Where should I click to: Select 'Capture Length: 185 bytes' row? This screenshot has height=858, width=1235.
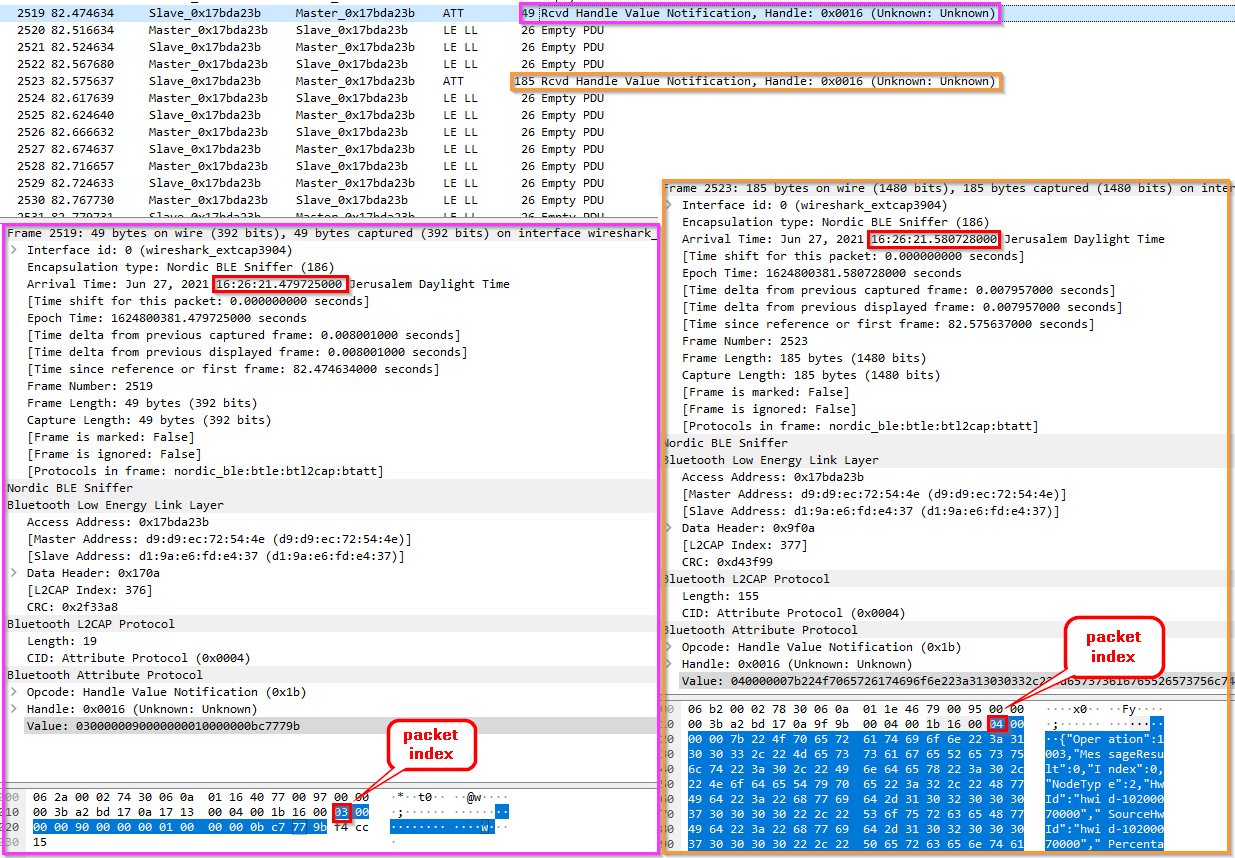click(811, 375)
